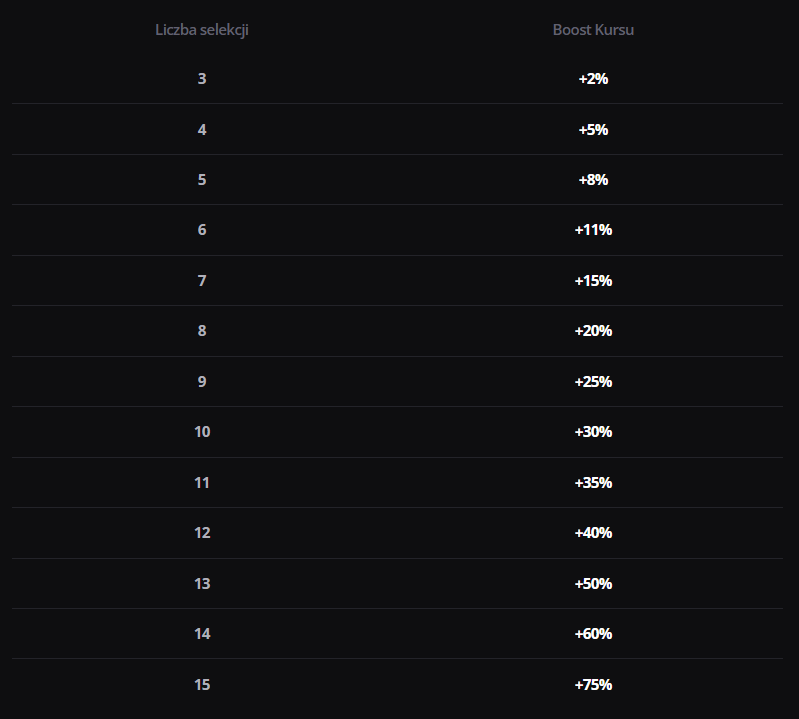
Task: Click selection count 15 in the last row
Action: (x=202, y=685)
